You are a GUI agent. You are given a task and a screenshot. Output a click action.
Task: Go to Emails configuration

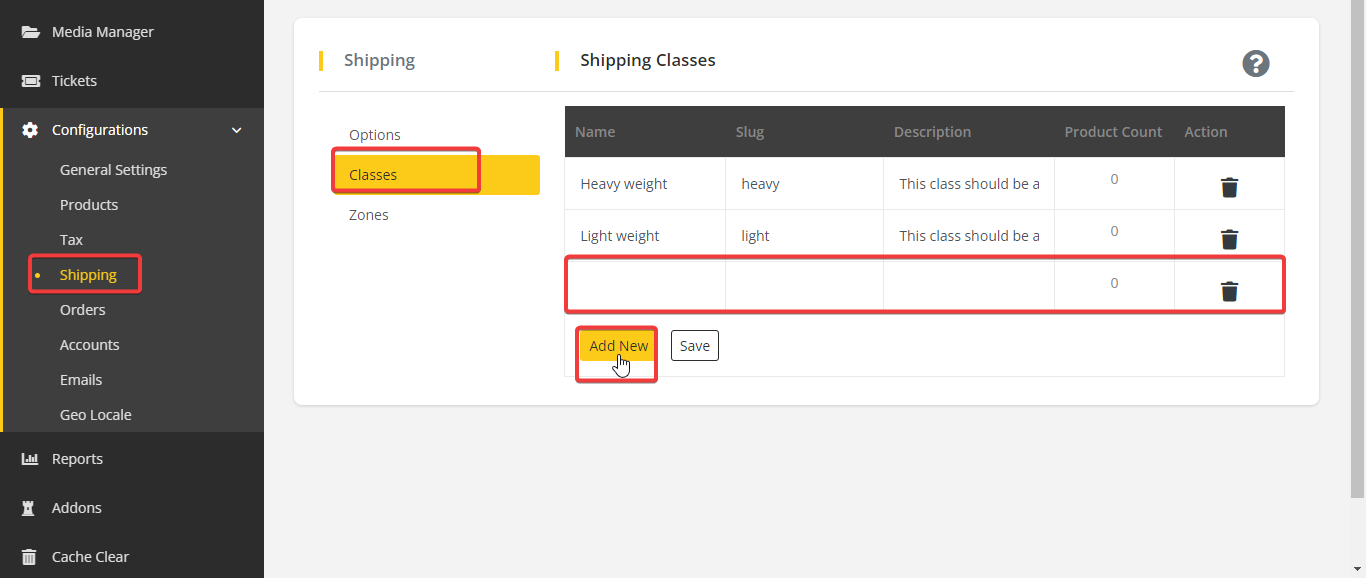click(81, 380)
